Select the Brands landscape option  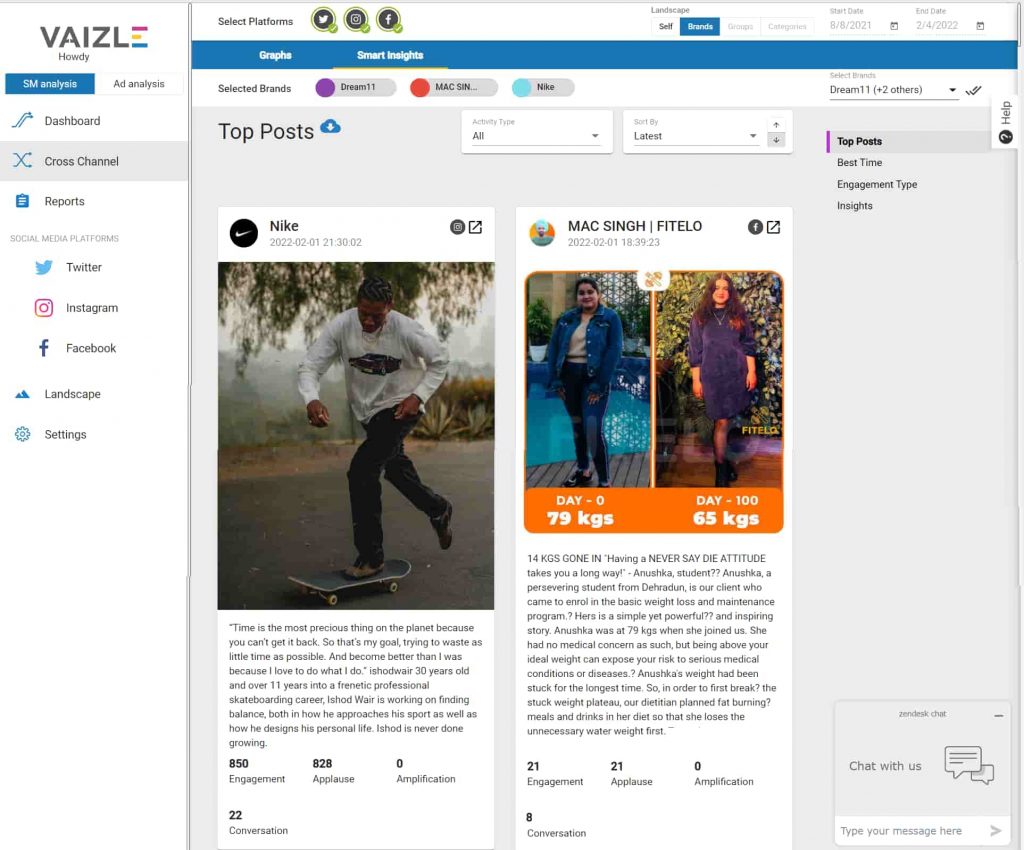pyautogui.click(x=699, y=26)
